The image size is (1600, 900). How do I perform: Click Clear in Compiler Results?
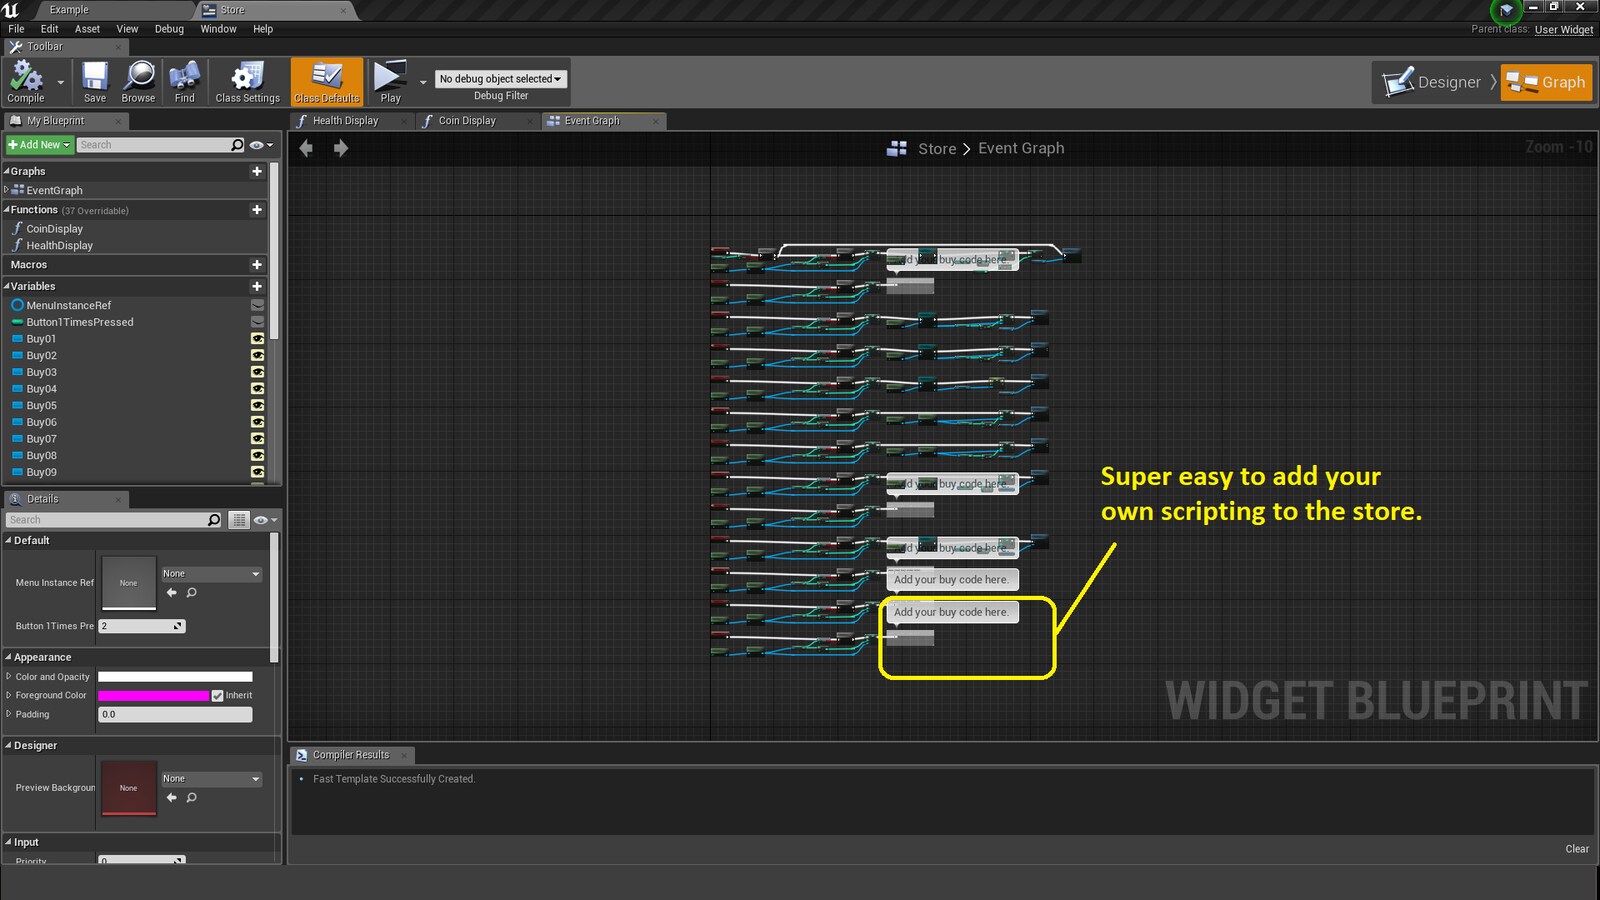[1577, 848]
